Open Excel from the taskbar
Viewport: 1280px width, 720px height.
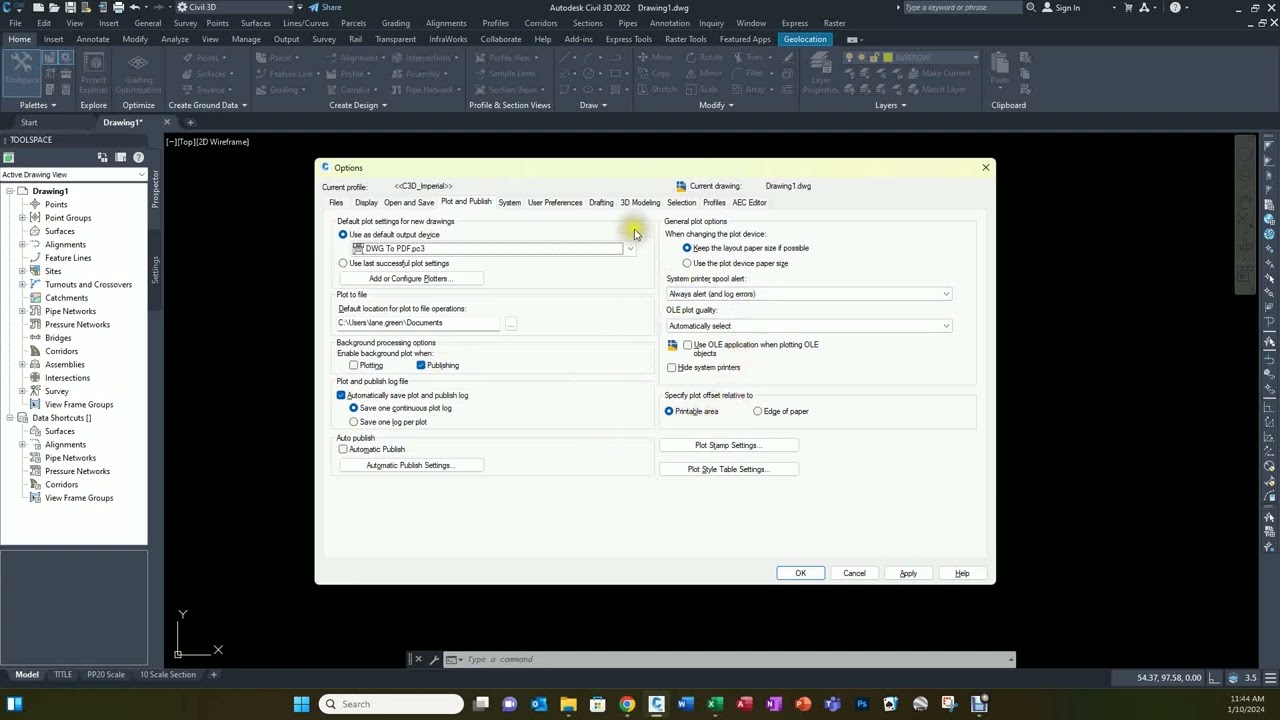point(714,704)
